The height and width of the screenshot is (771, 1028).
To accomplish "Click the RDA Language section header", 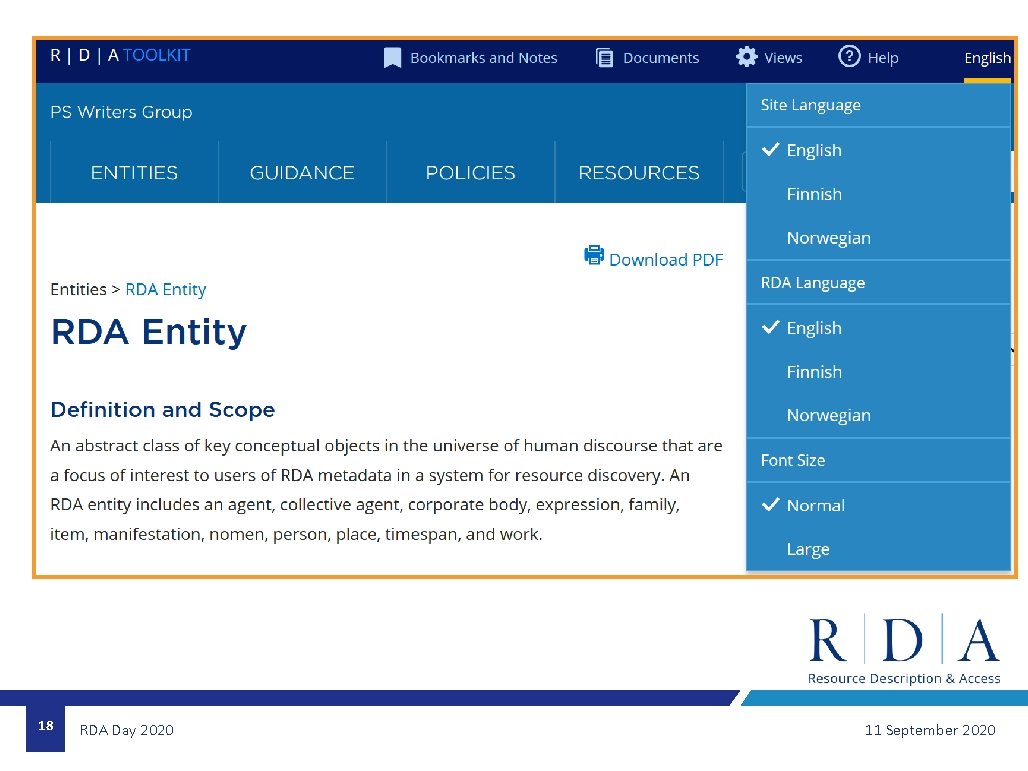I will point(879,283).
